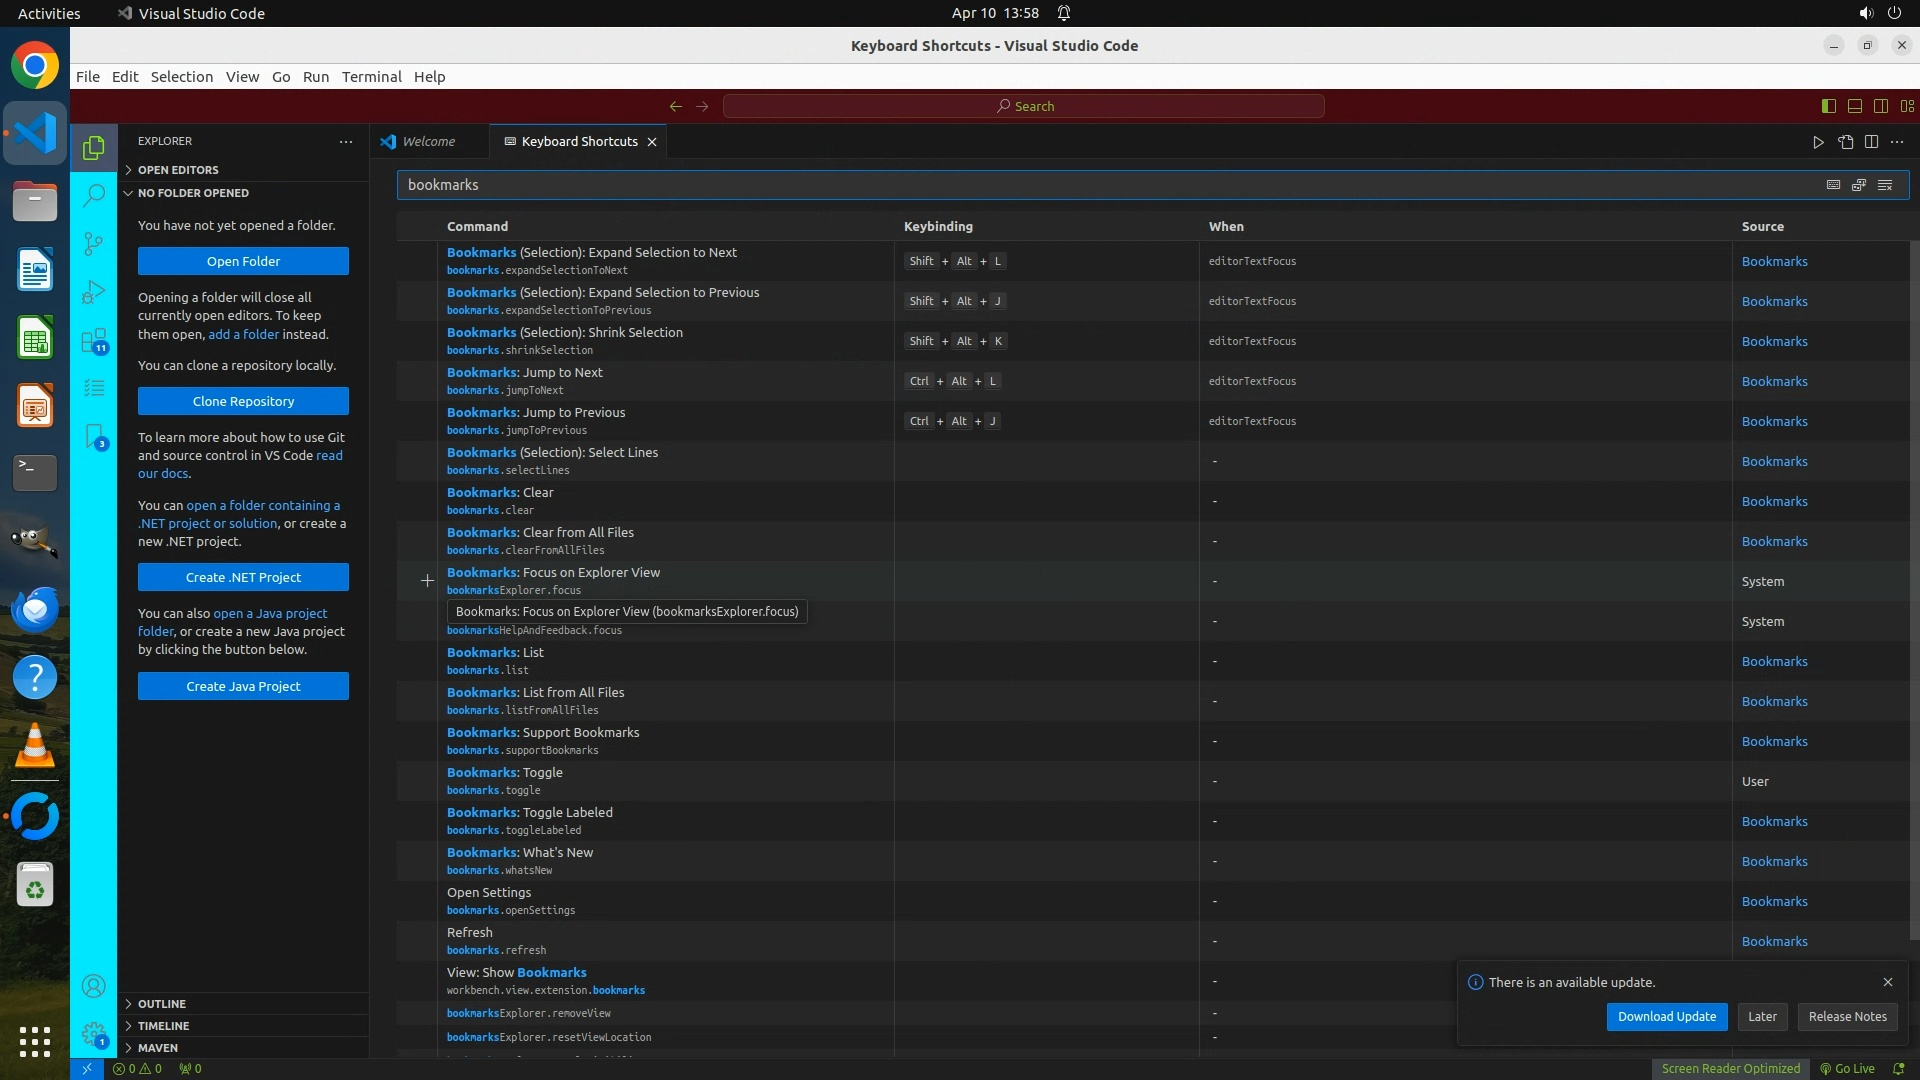Expand the Timeline section
1920x1080 pixels.
point(163,1026)
